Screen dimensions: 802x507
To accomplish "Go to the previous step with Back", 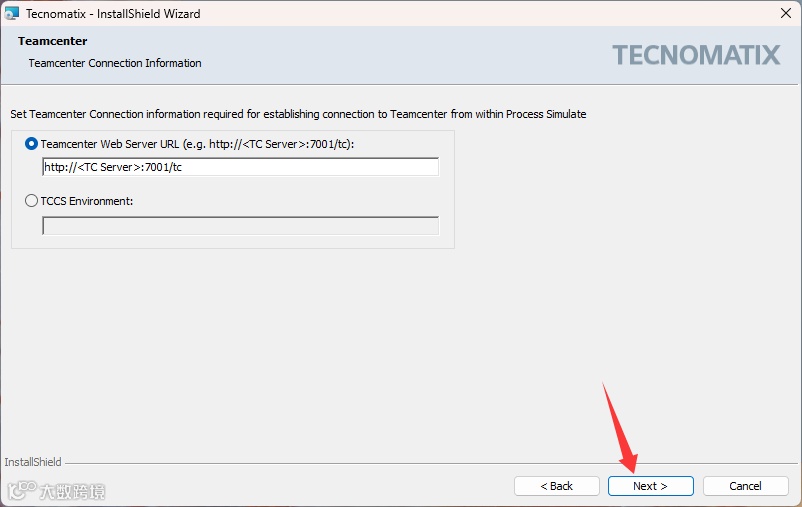I will [556, 486].
